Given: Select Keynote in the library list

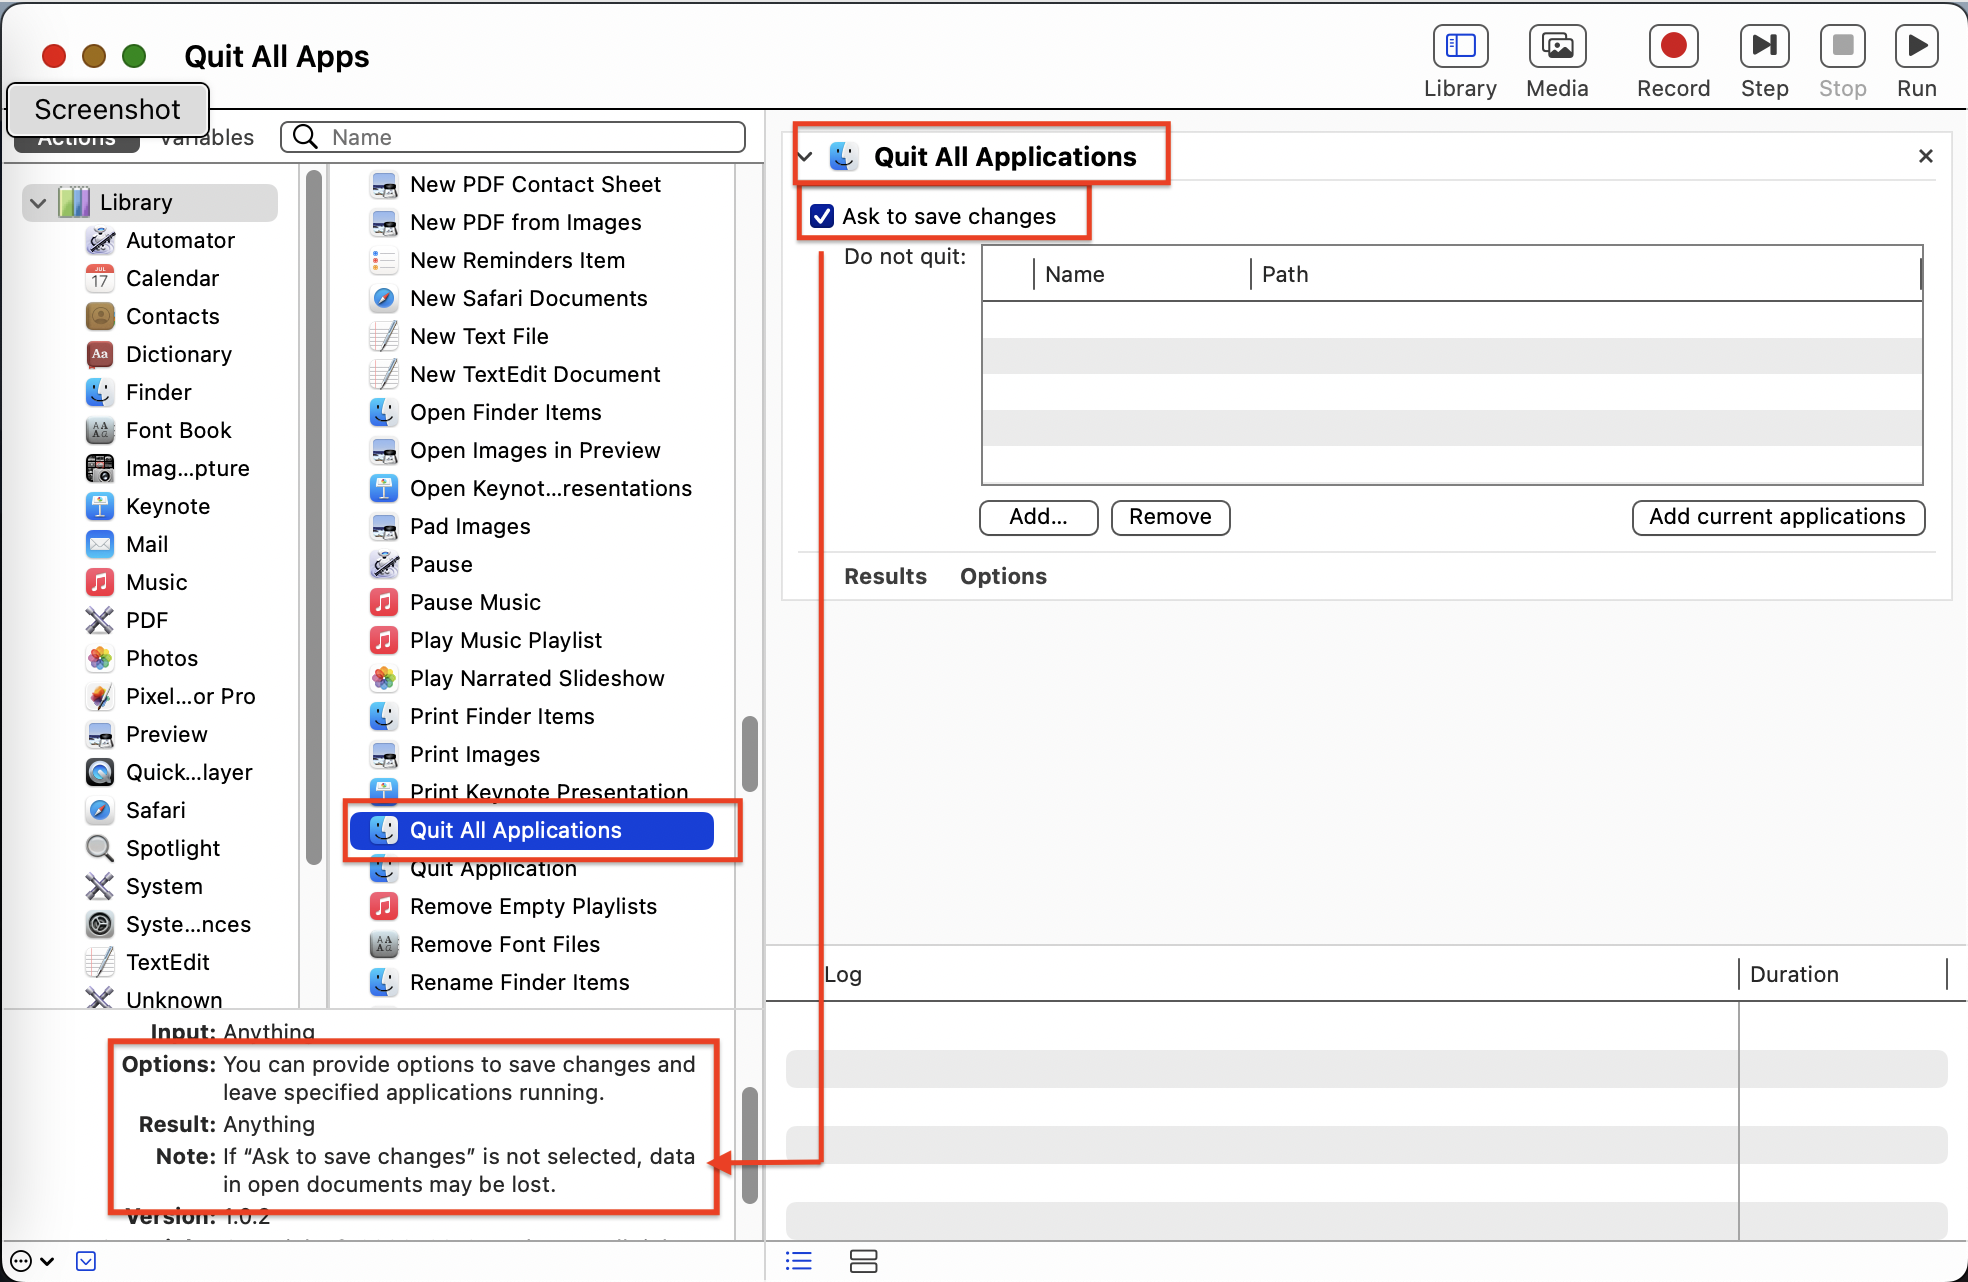Looking at the screenshot, I should [167, 506].
